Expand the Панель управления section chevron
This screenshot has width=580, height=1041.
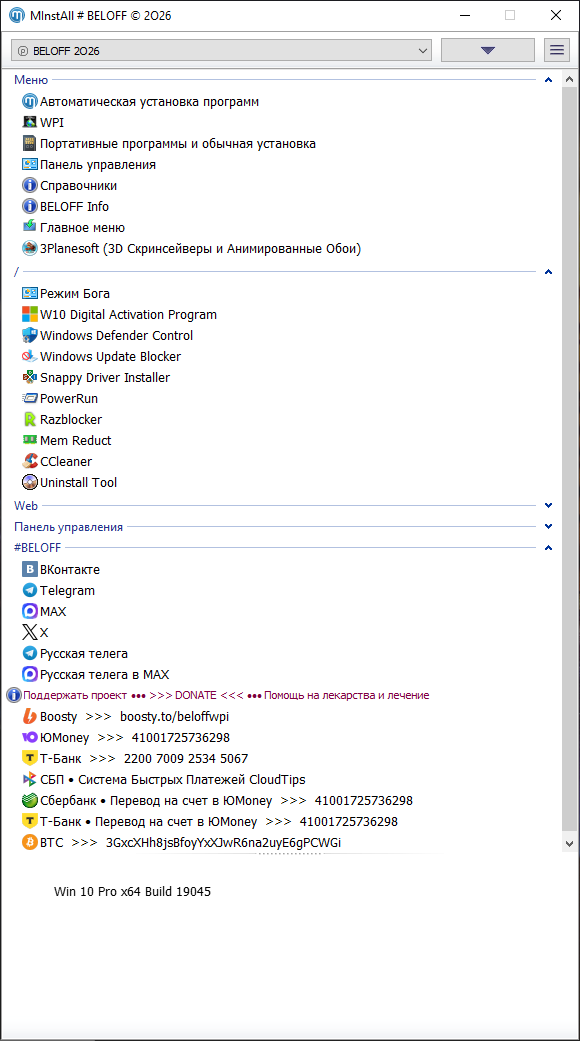pyautogui.click(x=548, y=526)
